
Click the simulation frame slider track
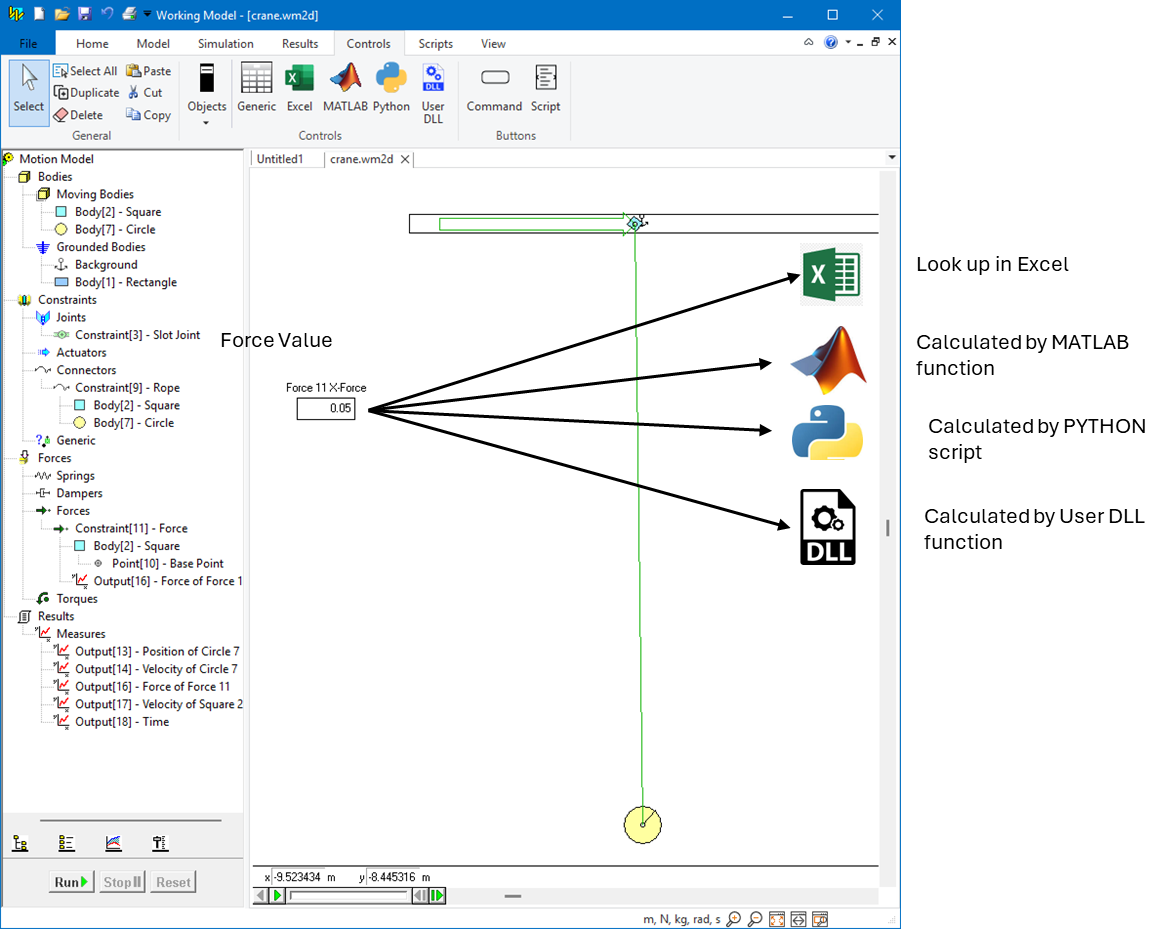pos(349,896)
